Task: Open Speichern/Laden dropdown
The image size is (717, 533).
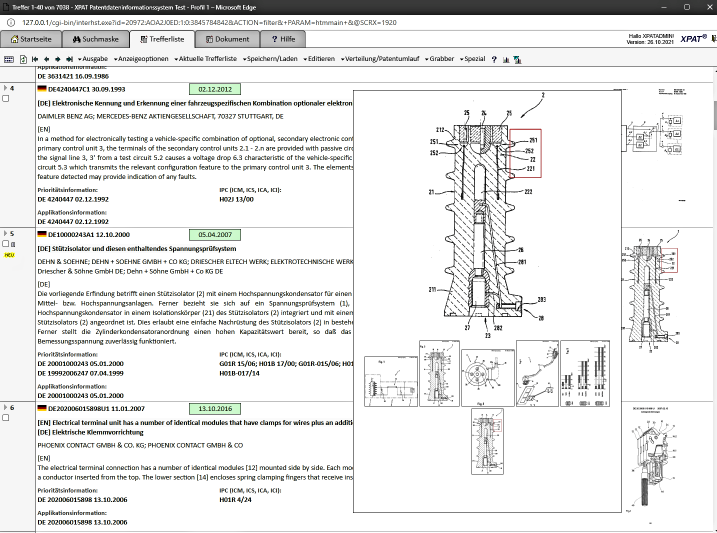Action: tap(270, 59)
